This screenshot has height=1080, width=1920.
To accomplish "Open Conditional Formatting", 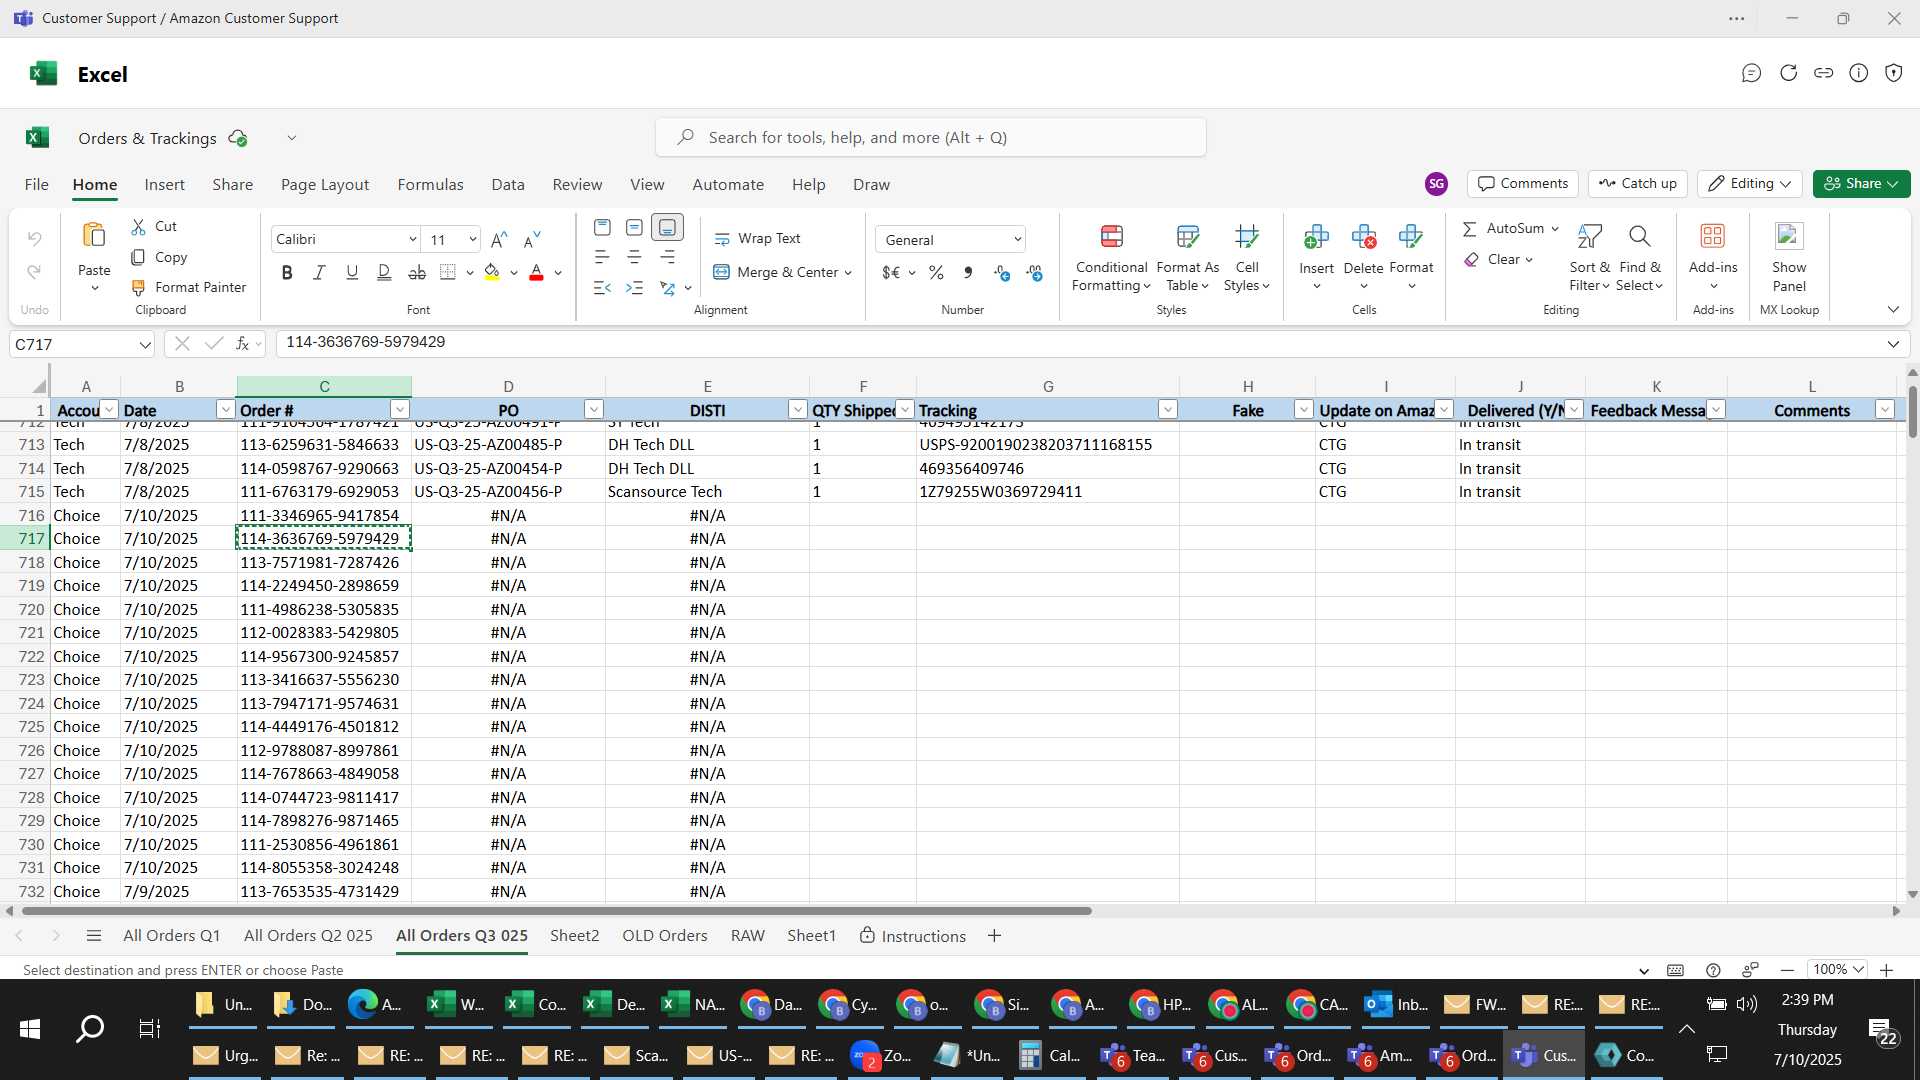I will [x=1111, y=258].
